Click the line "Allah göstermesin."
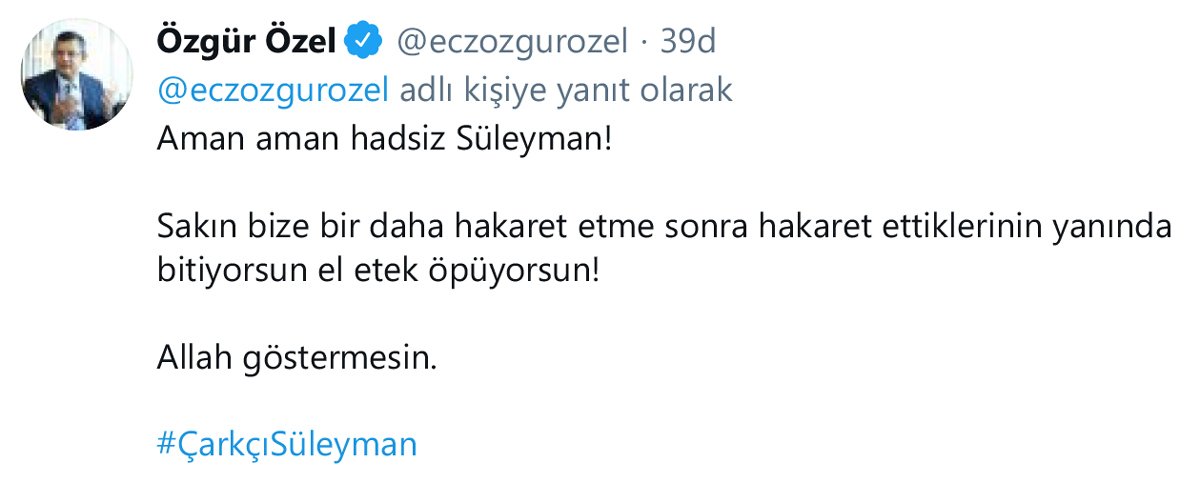 [x=298, y=358]
